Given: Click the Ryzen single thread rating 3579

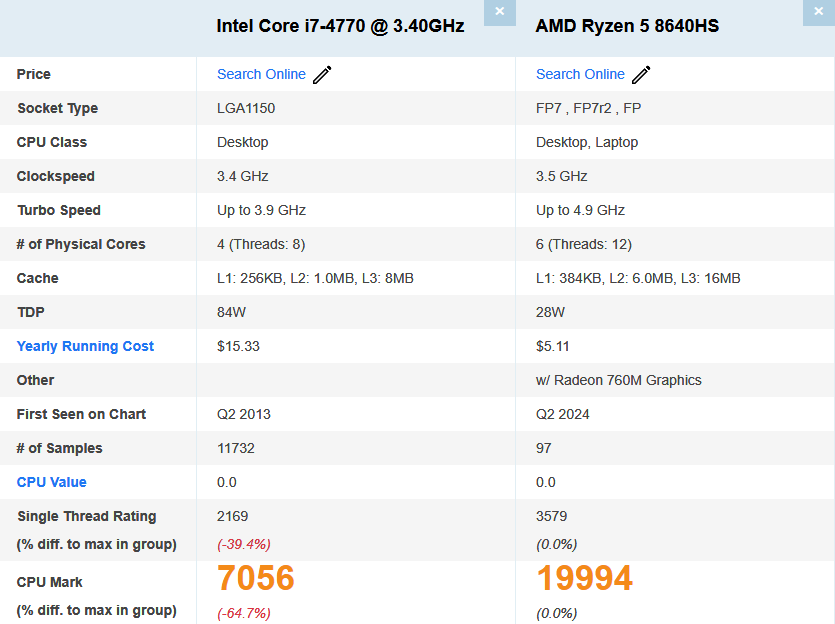Looking at the screenshot, I should tap(551, 516).
